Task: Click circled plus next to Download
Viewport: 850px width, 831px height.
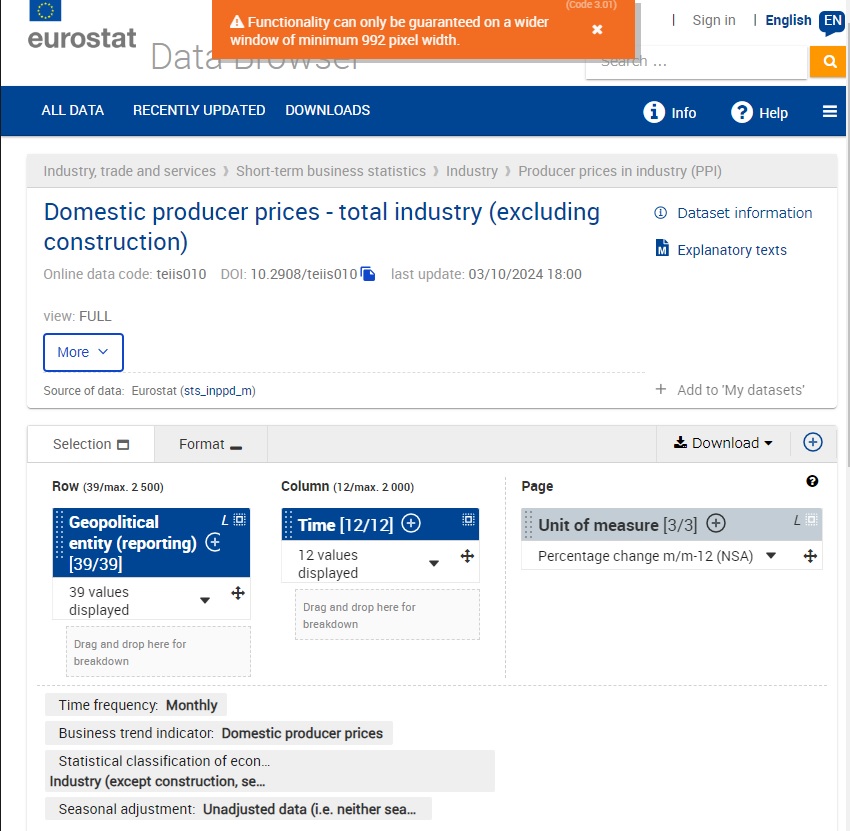Action: [812, 442]
